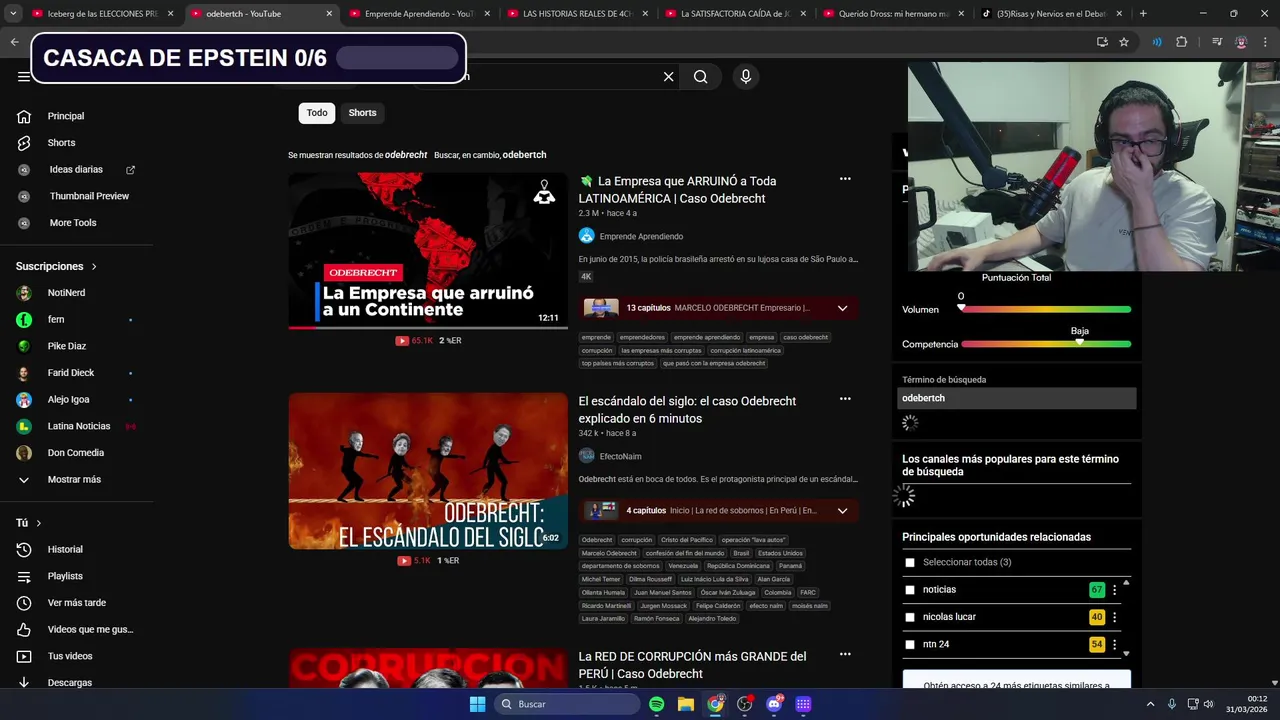The image size is (1280, 720).
Task: Click the Windows taskbar 'Buscar' search box
Action: click(567, 704)
